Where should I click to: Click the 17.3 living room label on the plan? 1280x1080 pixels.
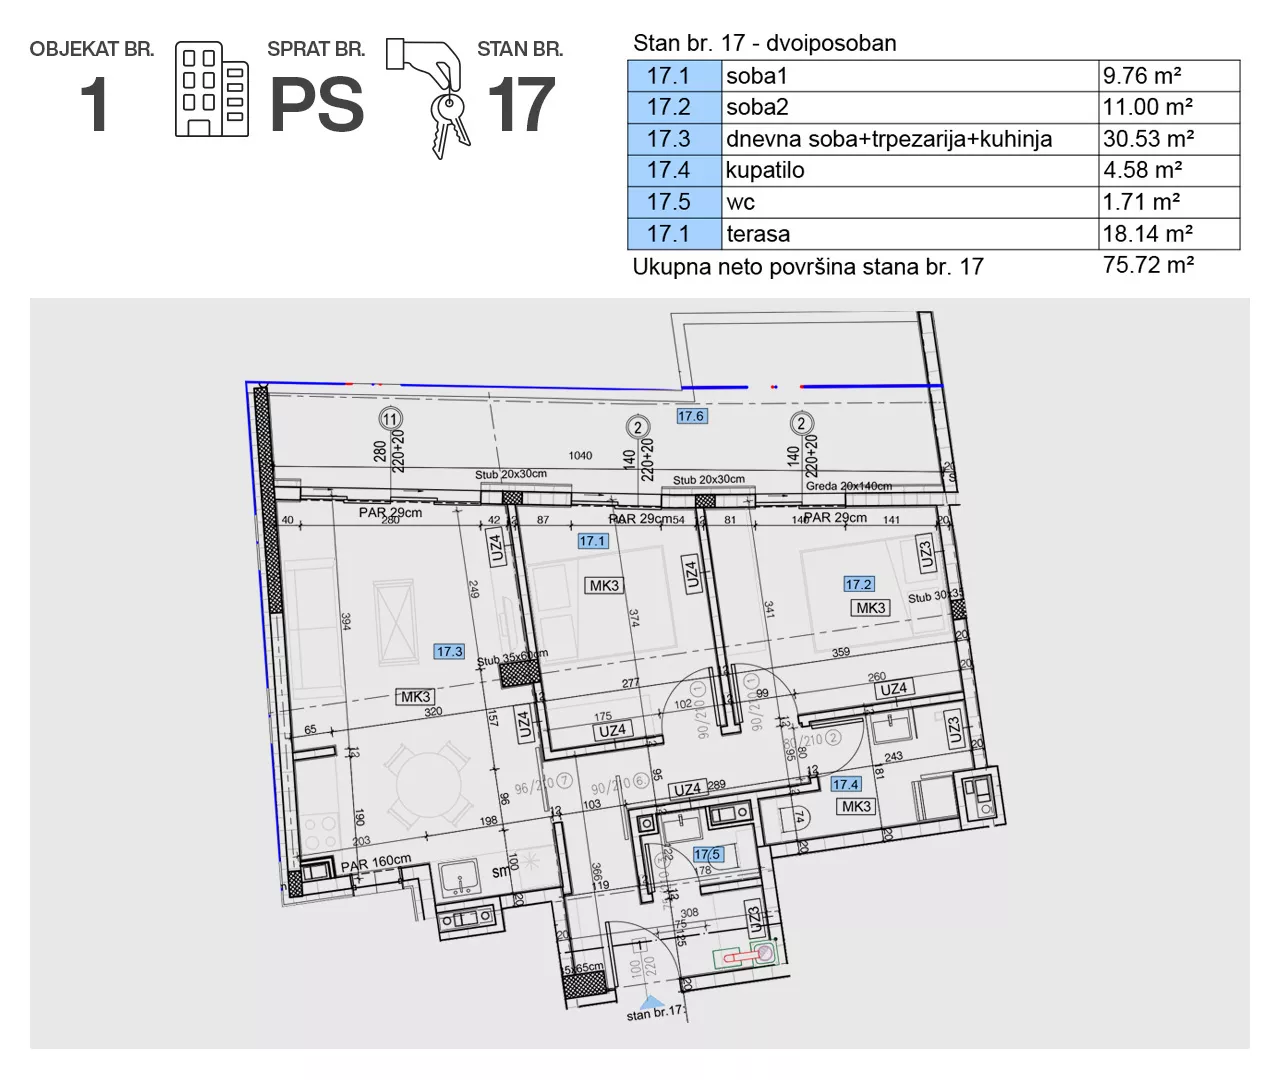pos(449,651)
